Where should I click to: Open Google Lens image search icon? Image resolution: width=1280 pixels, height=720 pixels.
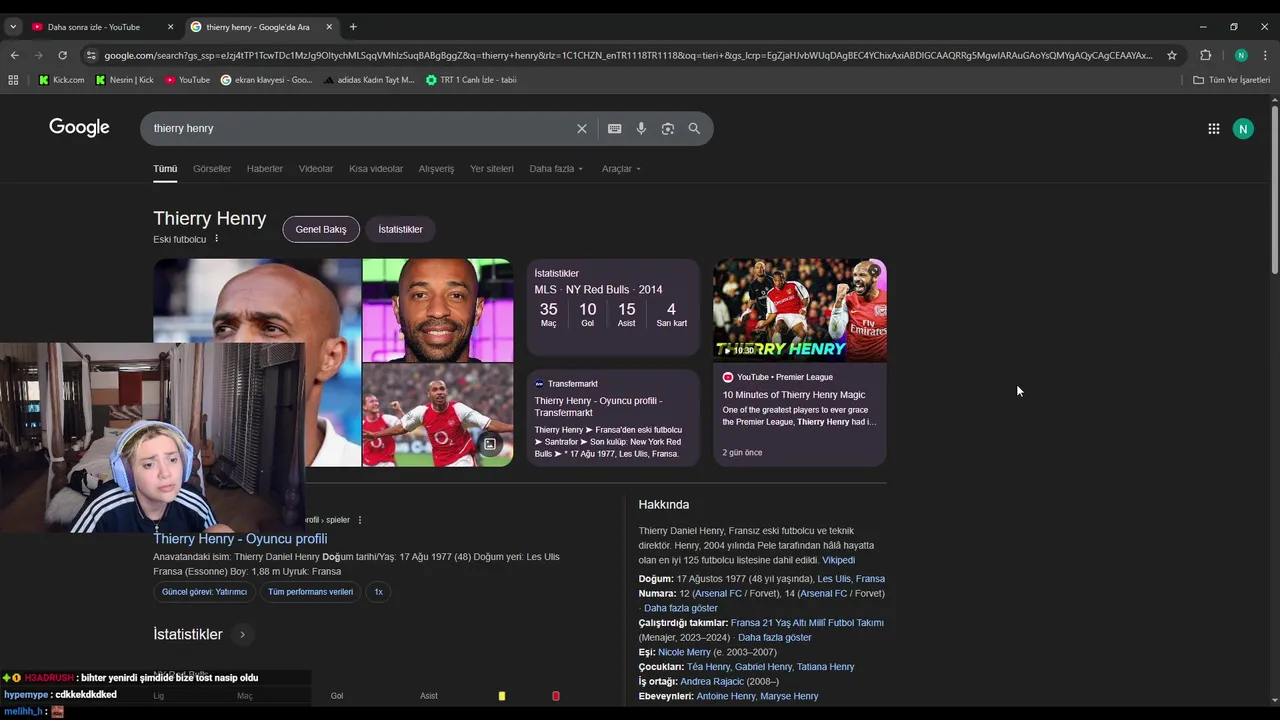[x=667, y=128]
